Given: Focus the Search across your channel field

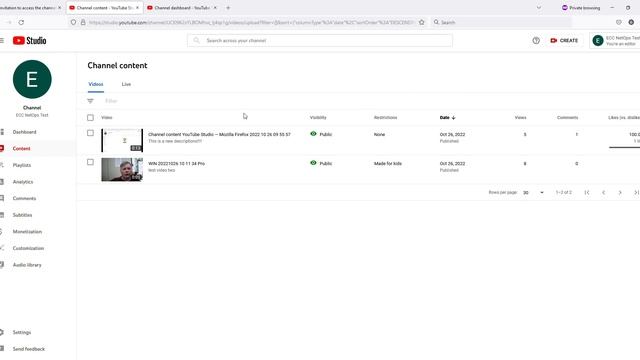Looking at the screenshot, I should (320, 40).
